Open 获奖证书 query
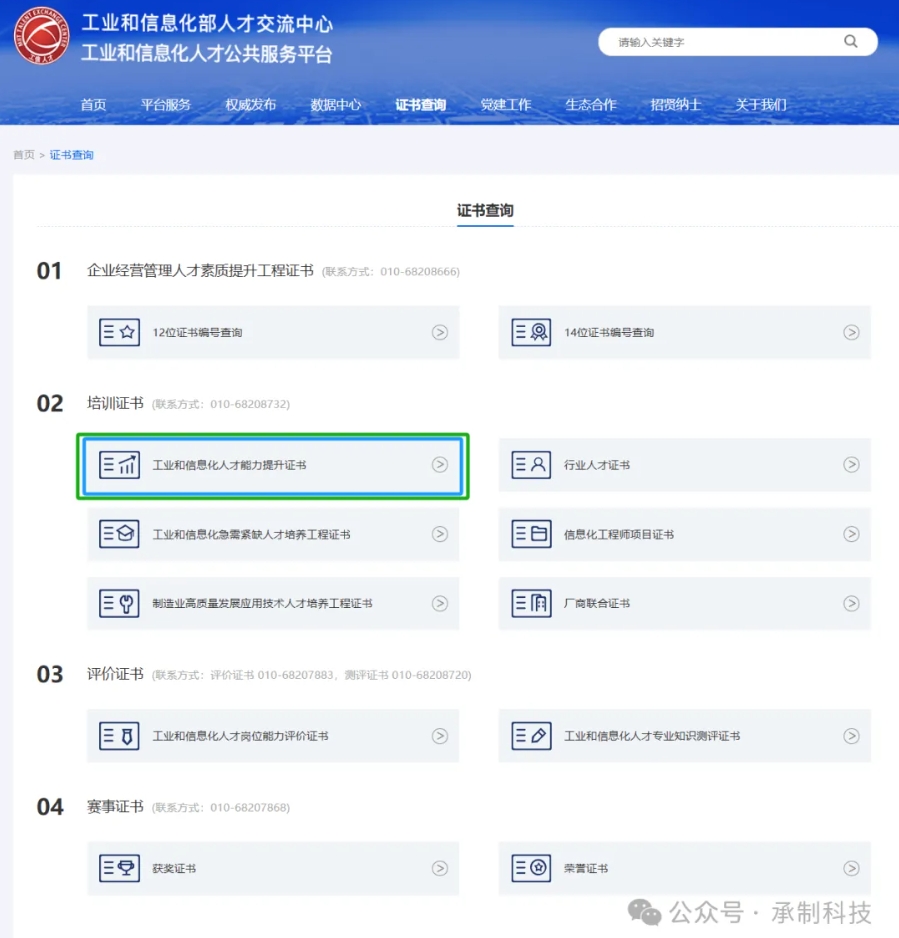The height and width of the screenshot is (938, 899). tap(273, 868)
